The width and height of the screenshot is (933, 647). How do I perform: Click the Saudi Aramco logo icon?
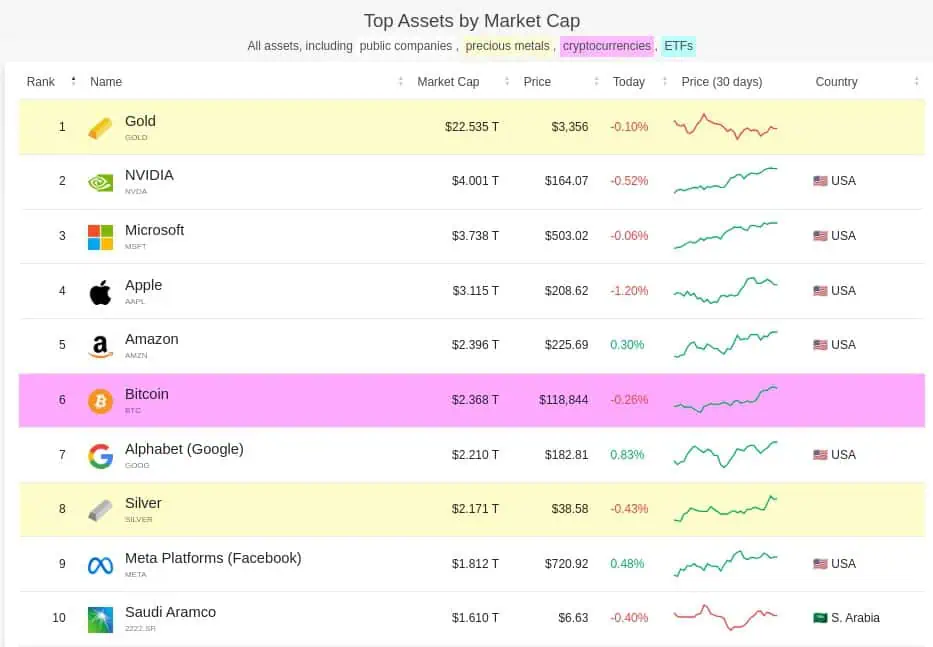click(100, 620)
